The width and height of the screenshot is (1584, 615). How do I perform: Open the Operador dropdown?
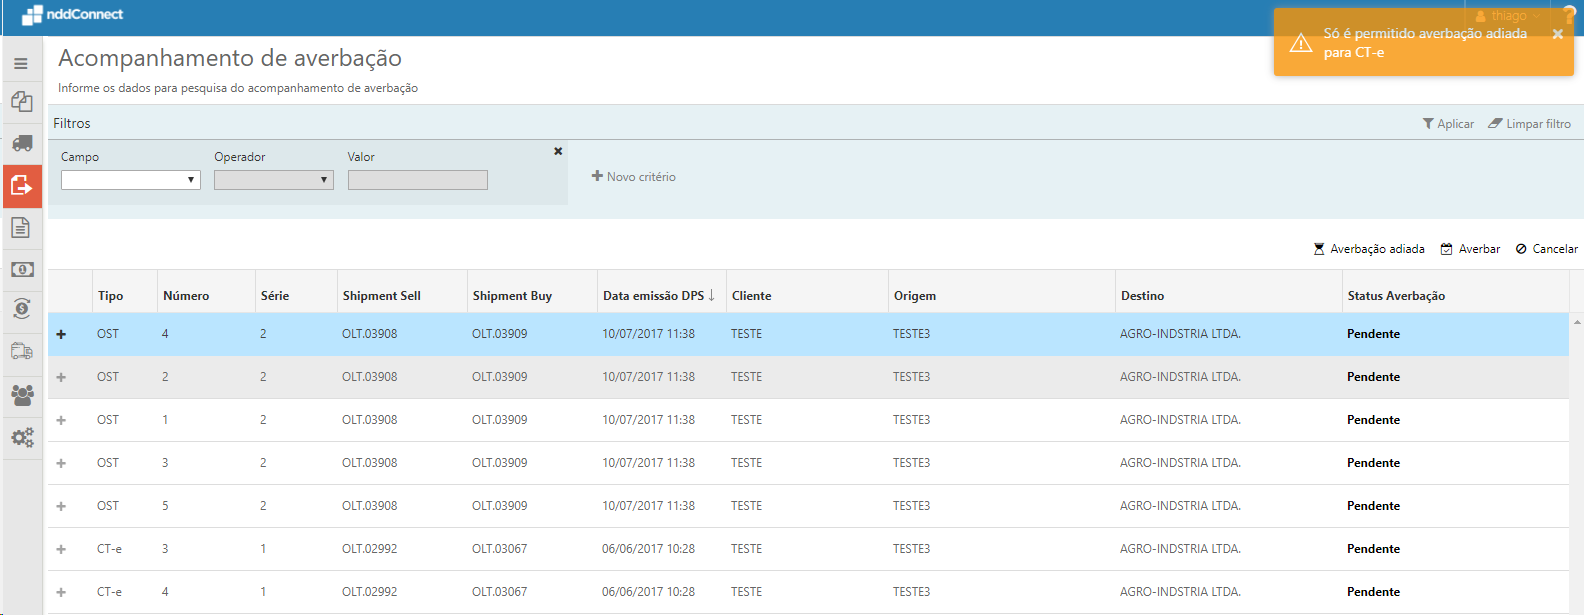tap(273, 180)
